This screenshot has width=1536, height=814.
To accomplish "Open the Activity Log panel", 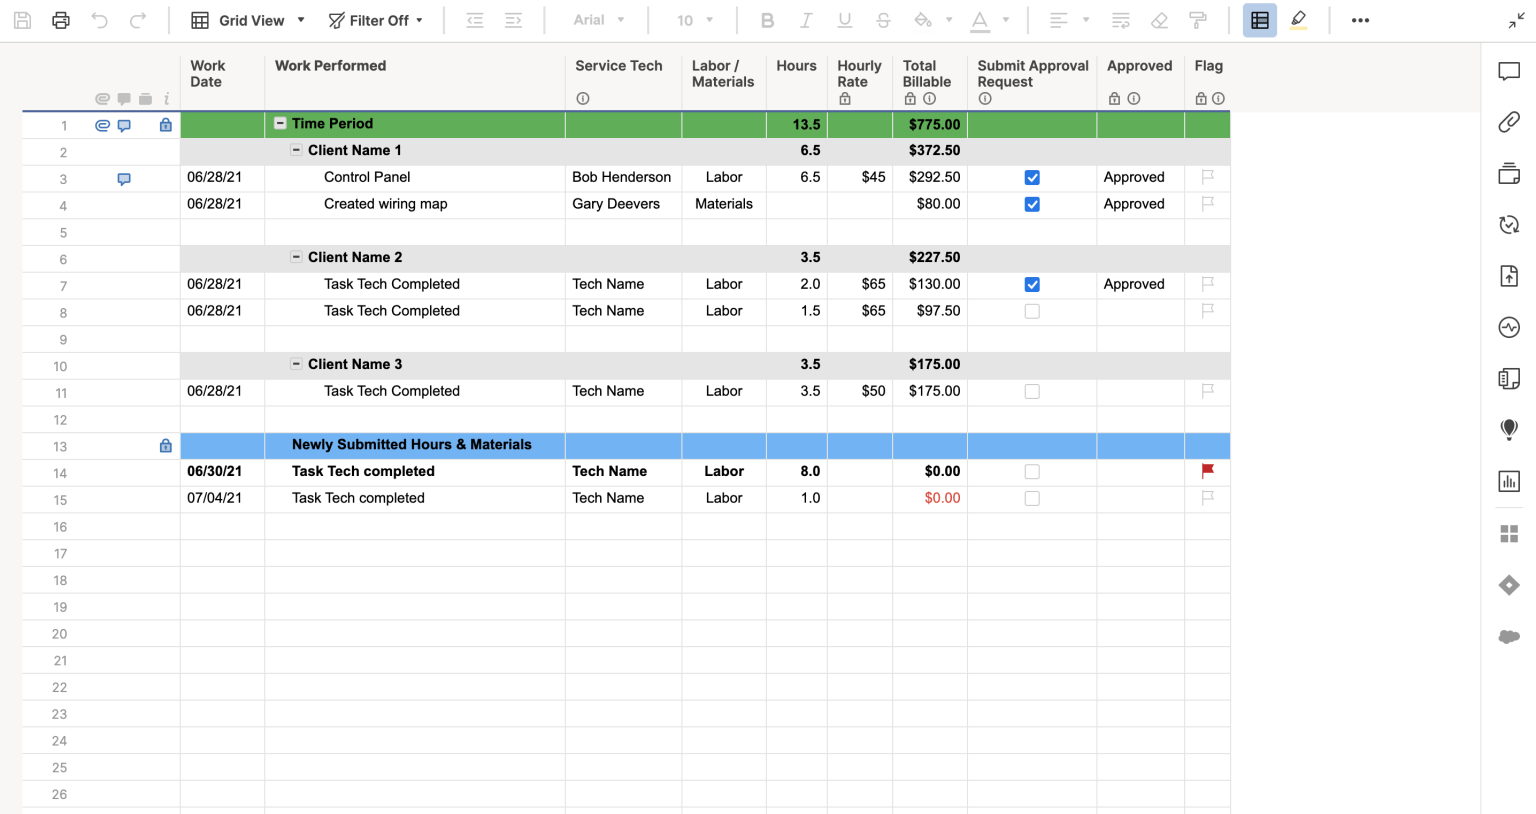I will [1508, 327].
